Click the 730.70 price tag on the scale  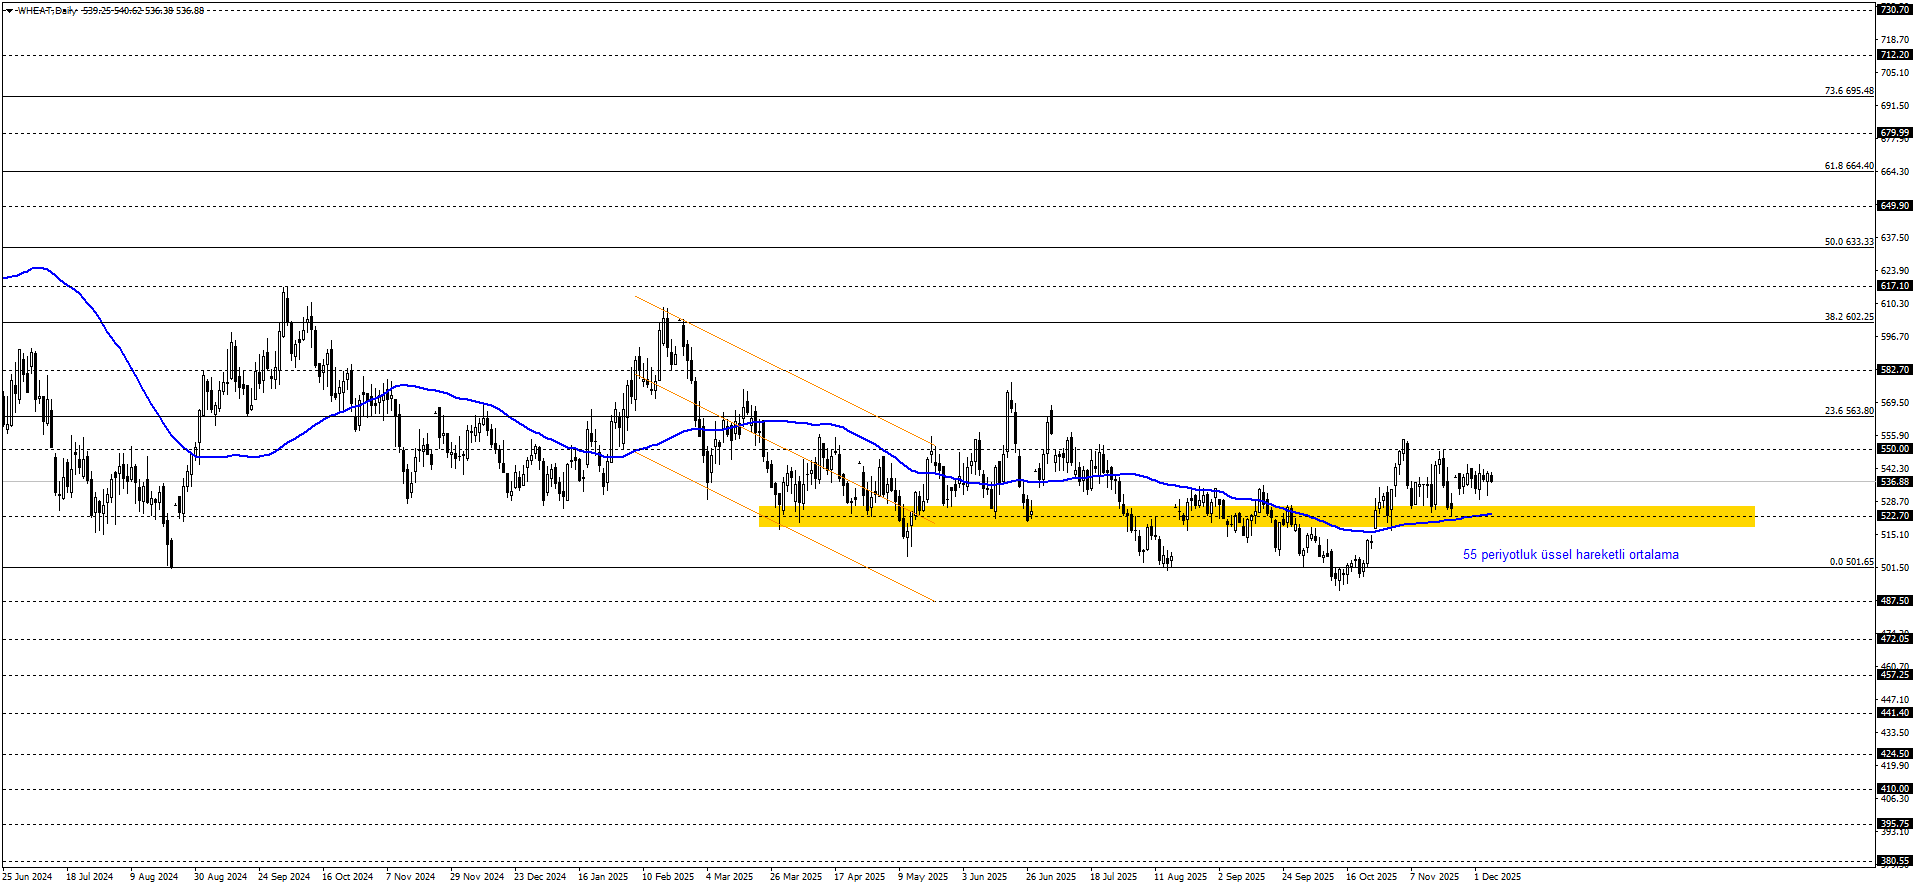tap(1895, 9)
